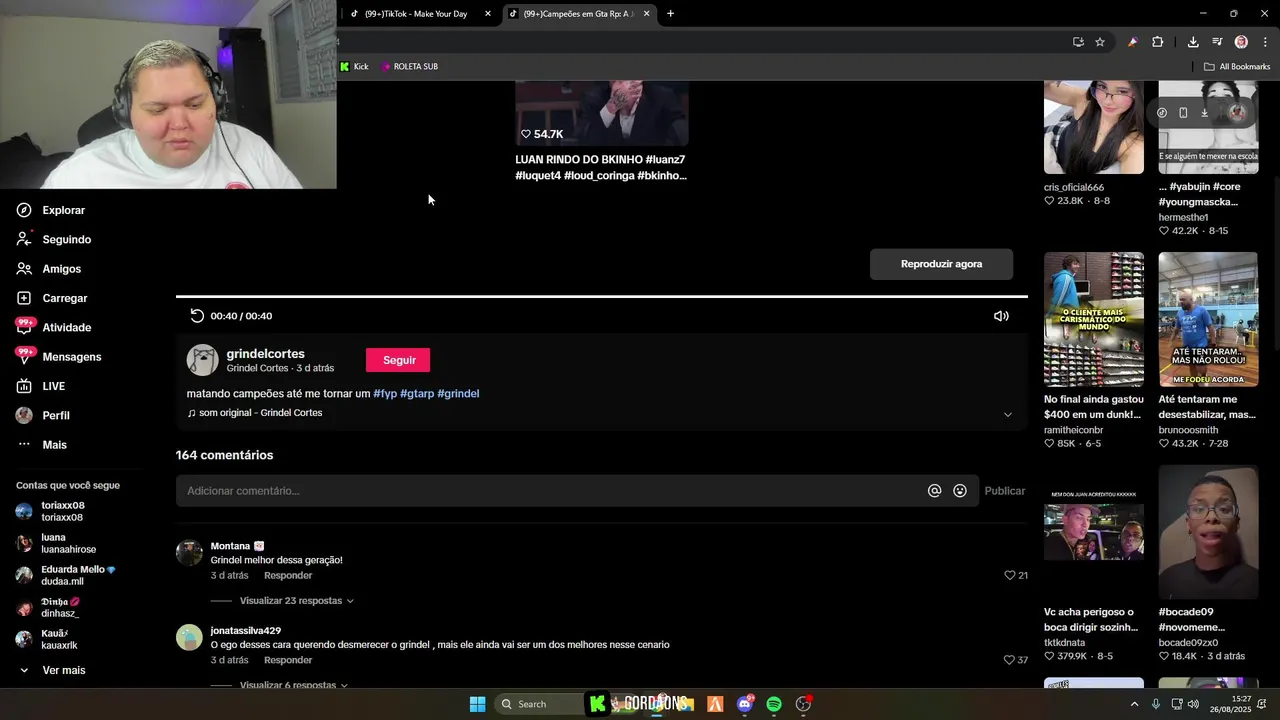Open browser Extensions puzzle icon
Image resolution: width=1280 pixels, height=720 pixels.
coord(1157,42)
